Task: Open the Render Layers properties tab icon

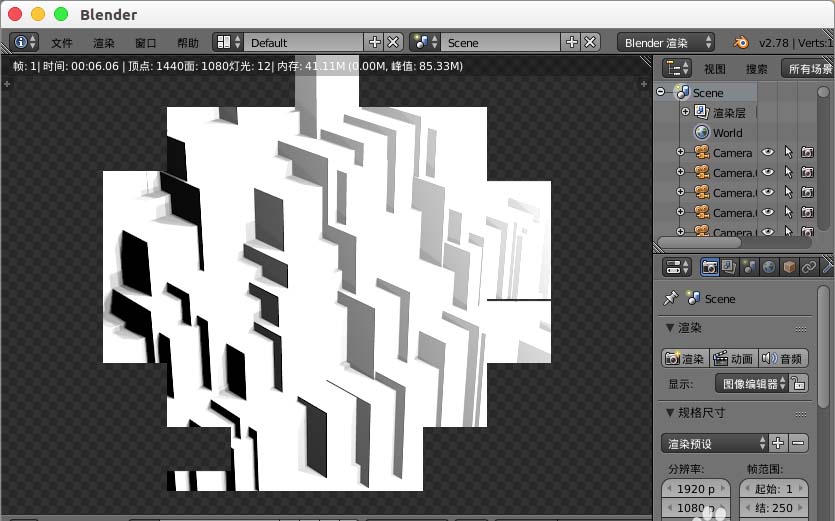Action: [729, 267]
